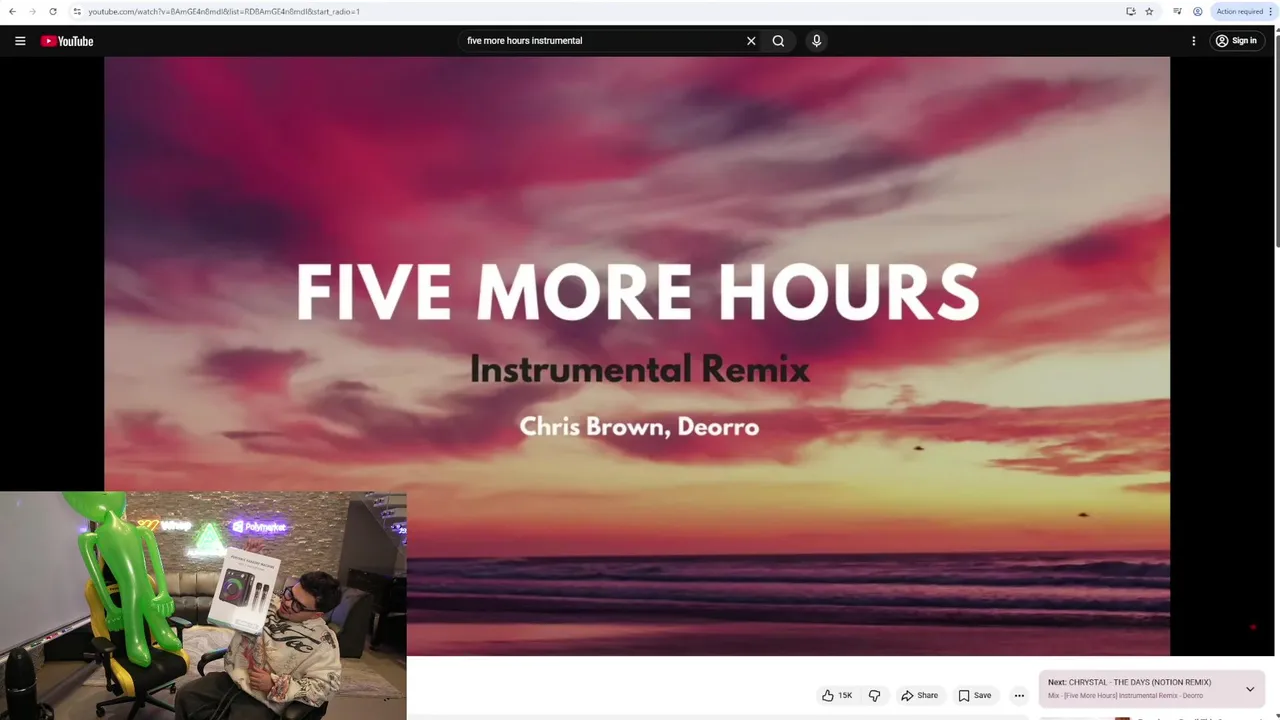Viewport: 1280px width, 720px height.
Task: Open browser media controls icon
Action: pos(1177,12)
